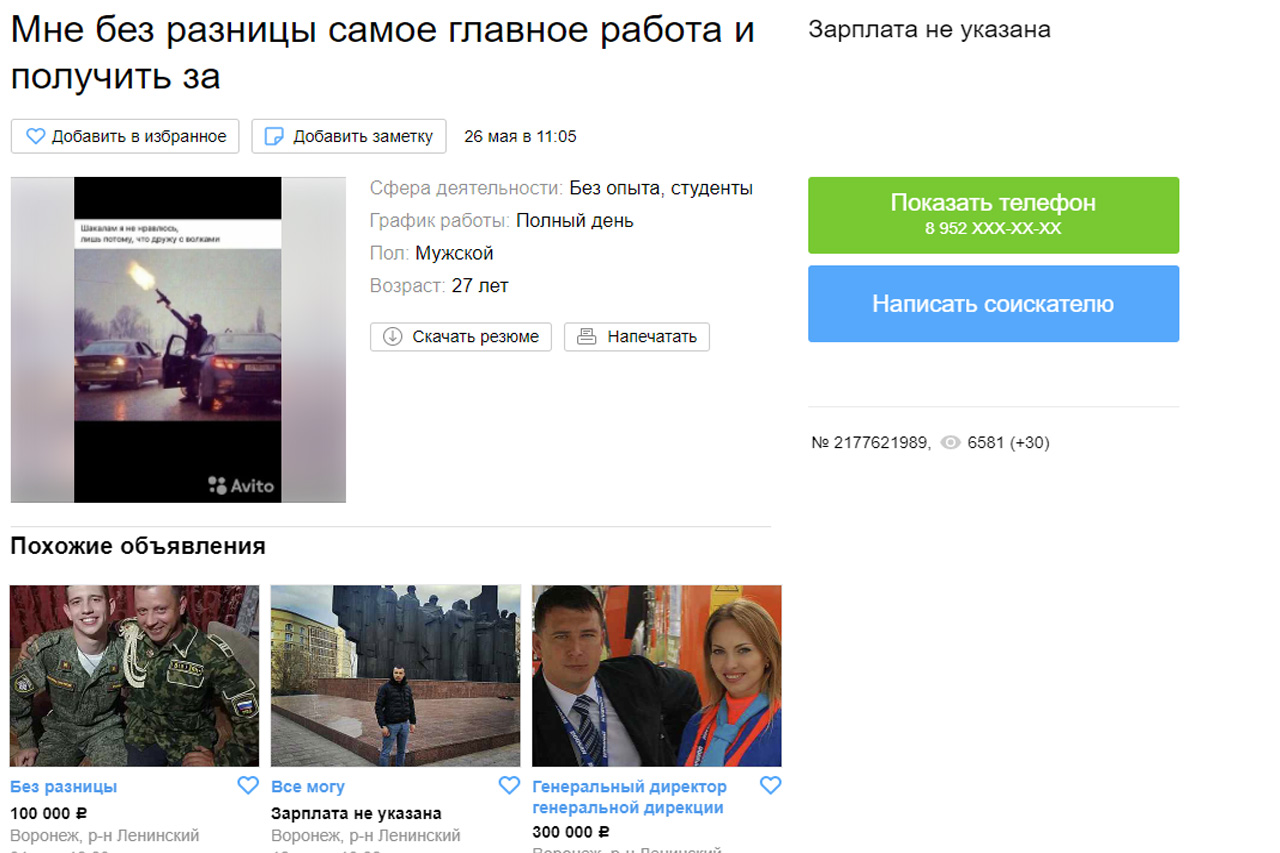
Task: Print resume with "Напечатать" button
Action: pos(636,337)
